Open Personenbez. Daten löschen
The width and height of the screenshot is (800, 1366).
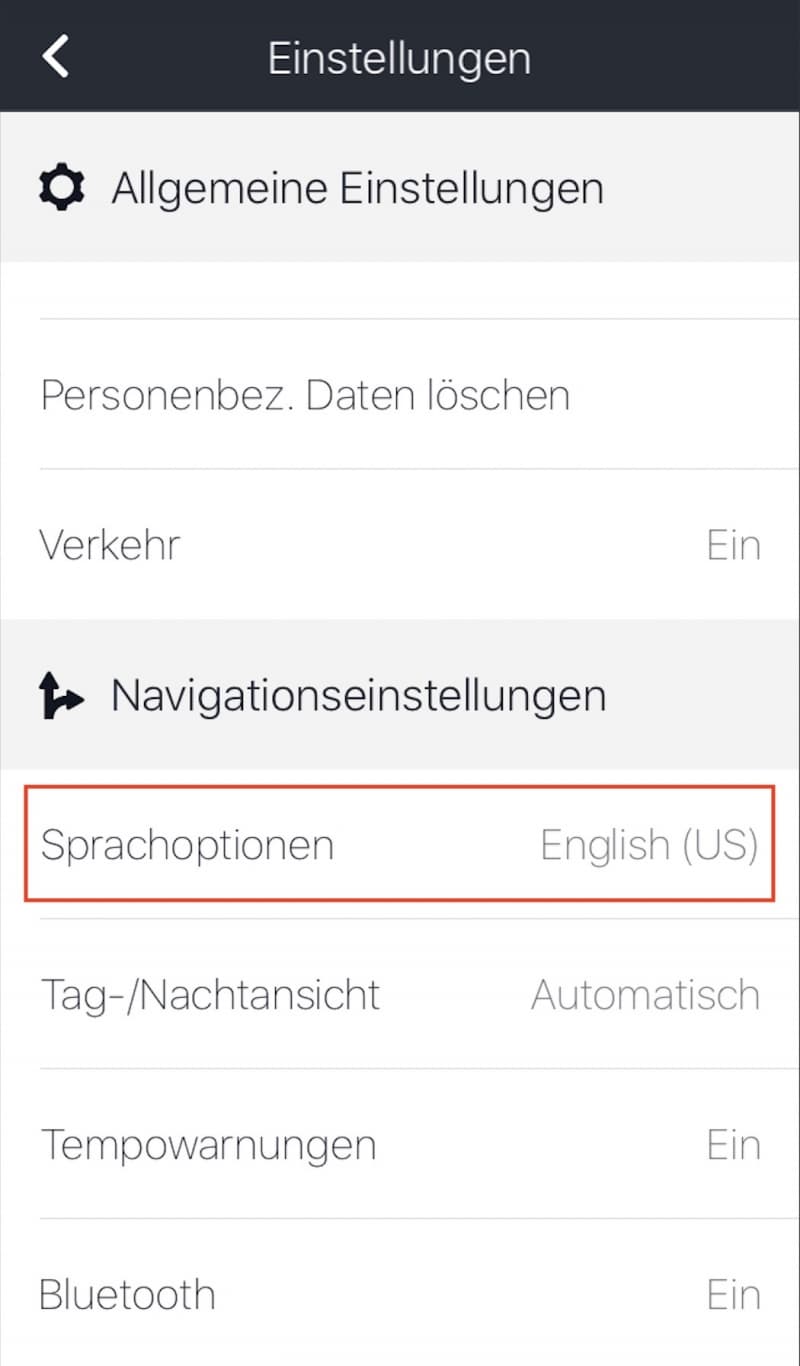click(x=400, y=395)
